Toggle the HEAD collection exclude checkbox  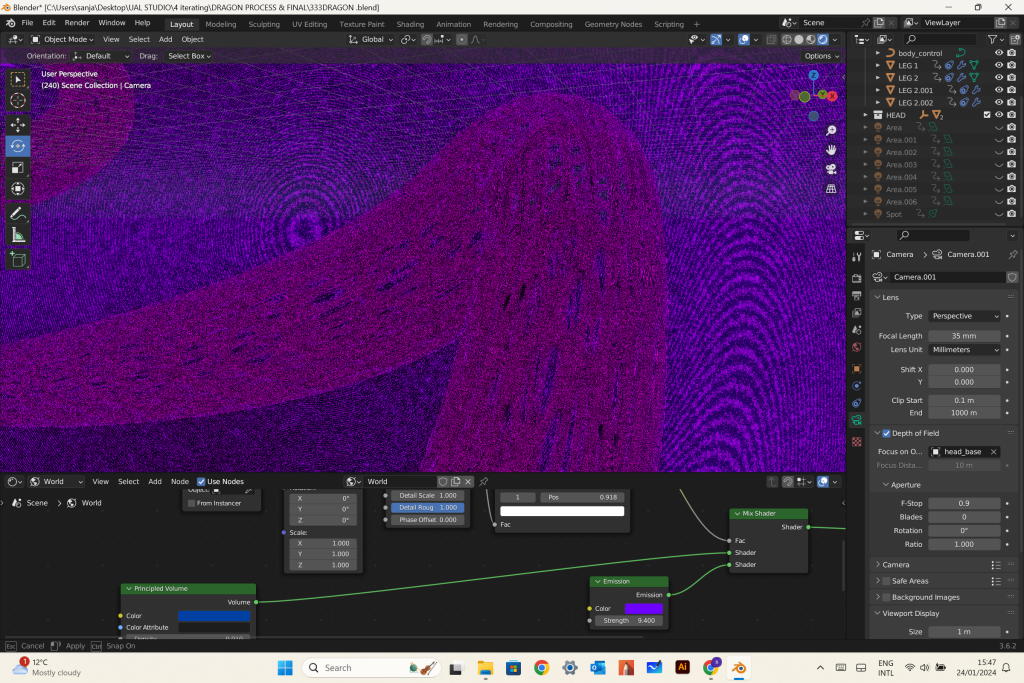[987, 115]
